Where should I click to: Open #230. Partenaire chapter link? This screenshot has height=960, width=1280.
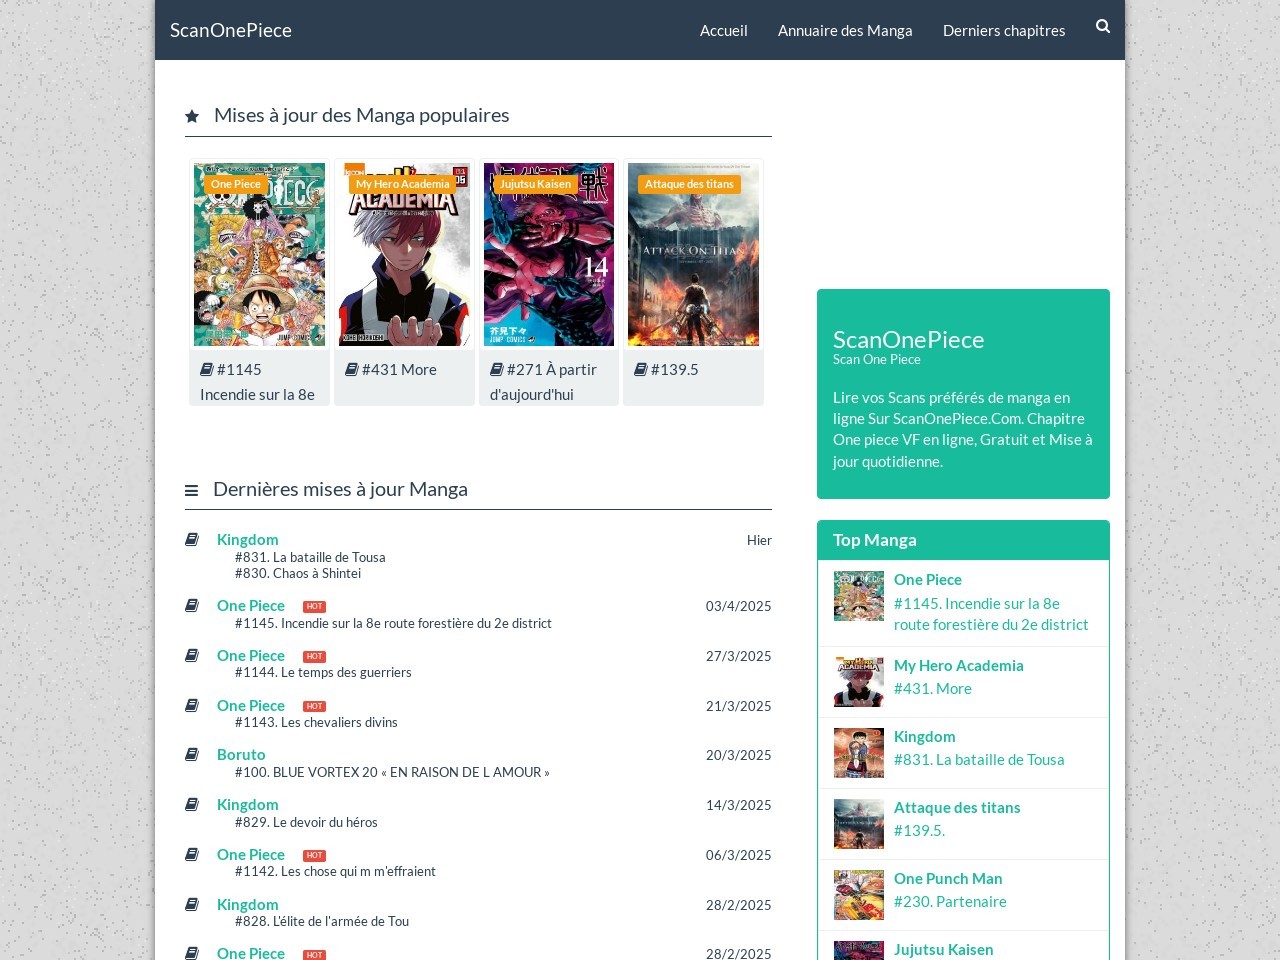pos(950,901)
